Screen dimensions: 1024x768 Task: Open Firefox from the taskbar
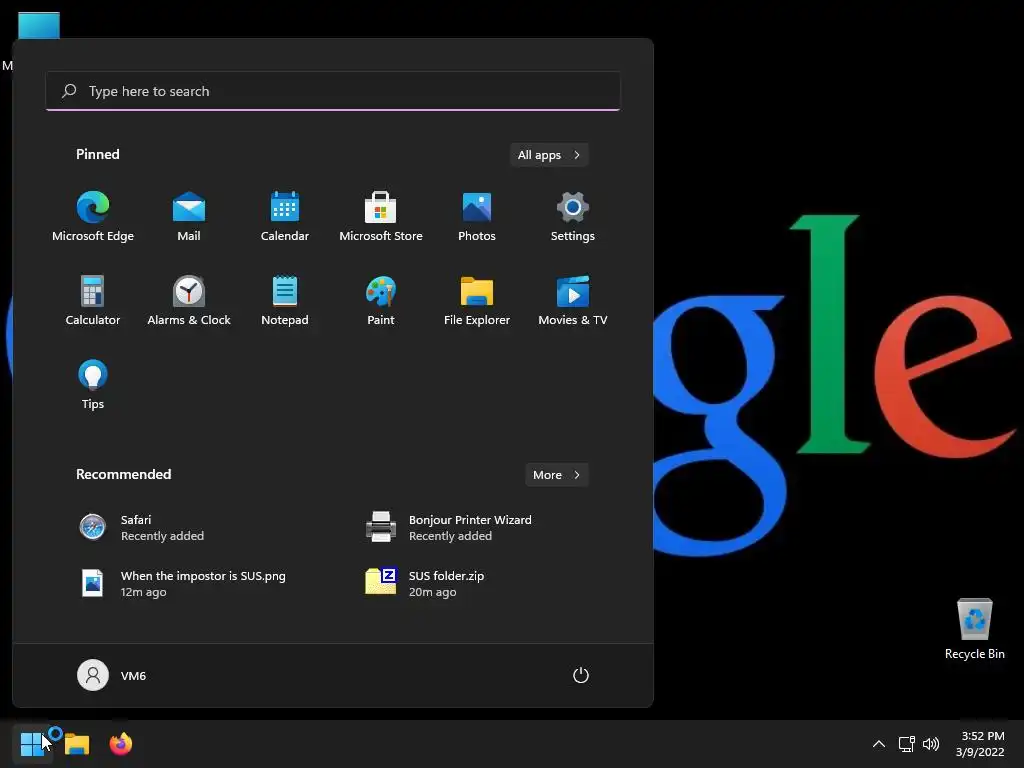pyautogui.click(x=121, y=744)
